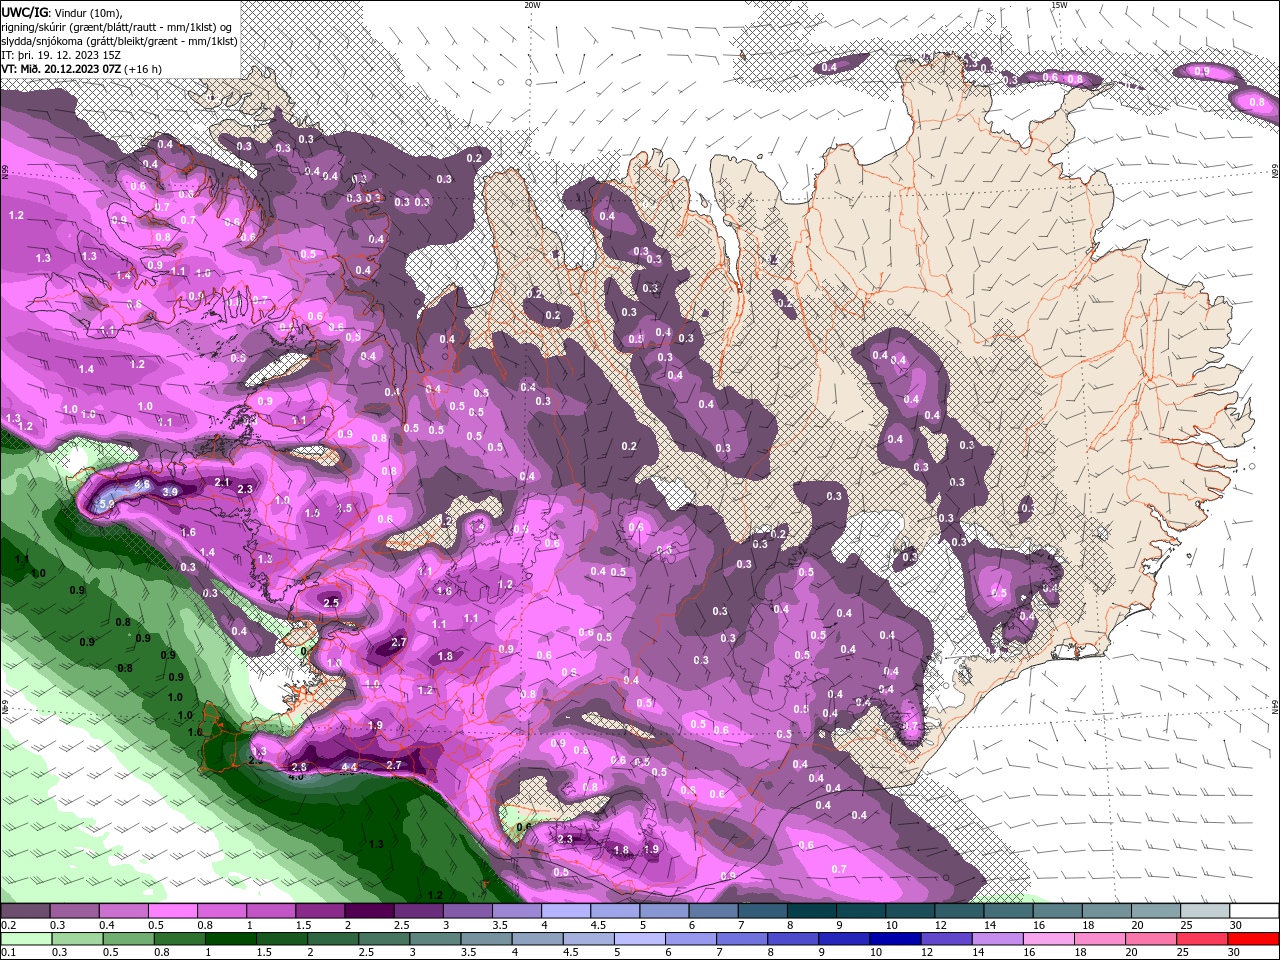This screenshot has height=960, width=1280.
Task: Select the white 30 swatch in snow legend
Action: point(1254,911)
